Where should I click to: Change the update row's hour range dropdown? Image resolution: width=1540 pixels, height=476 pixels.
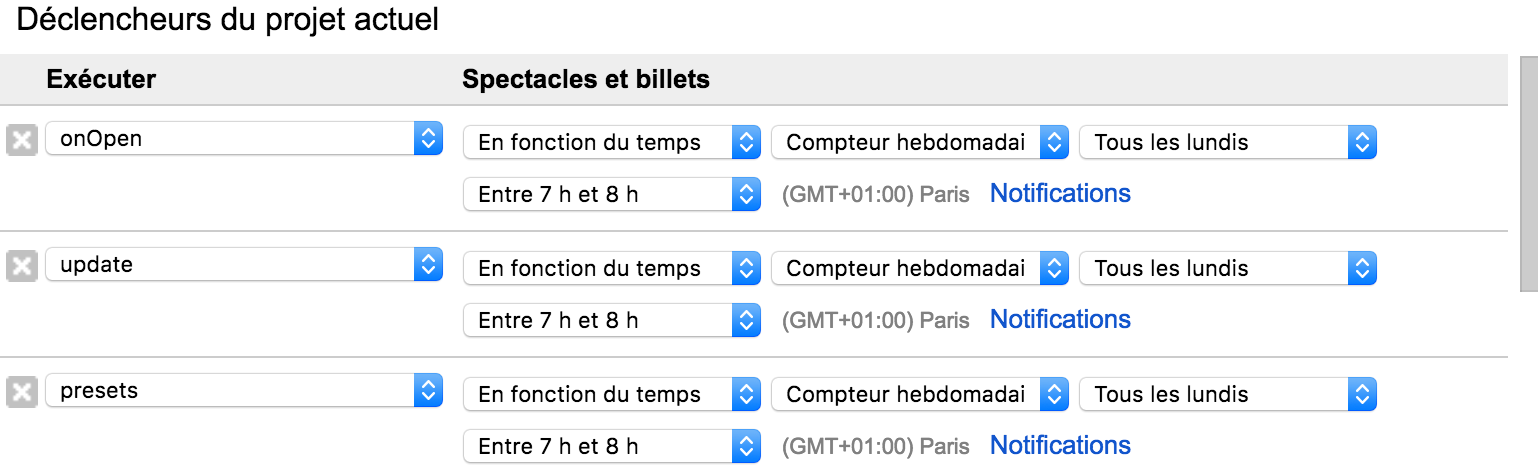click(612, 320)
